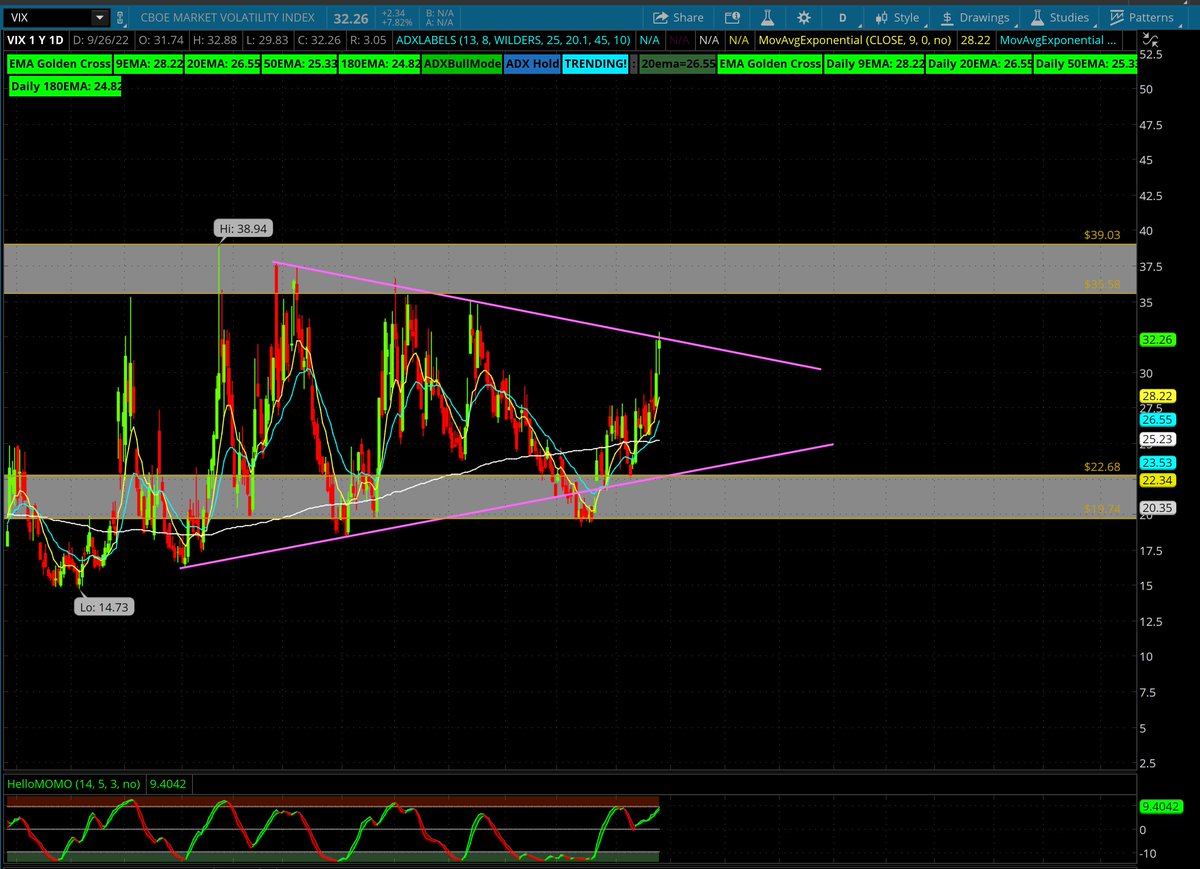Open the Drawings menu

(x=975, y=17)
